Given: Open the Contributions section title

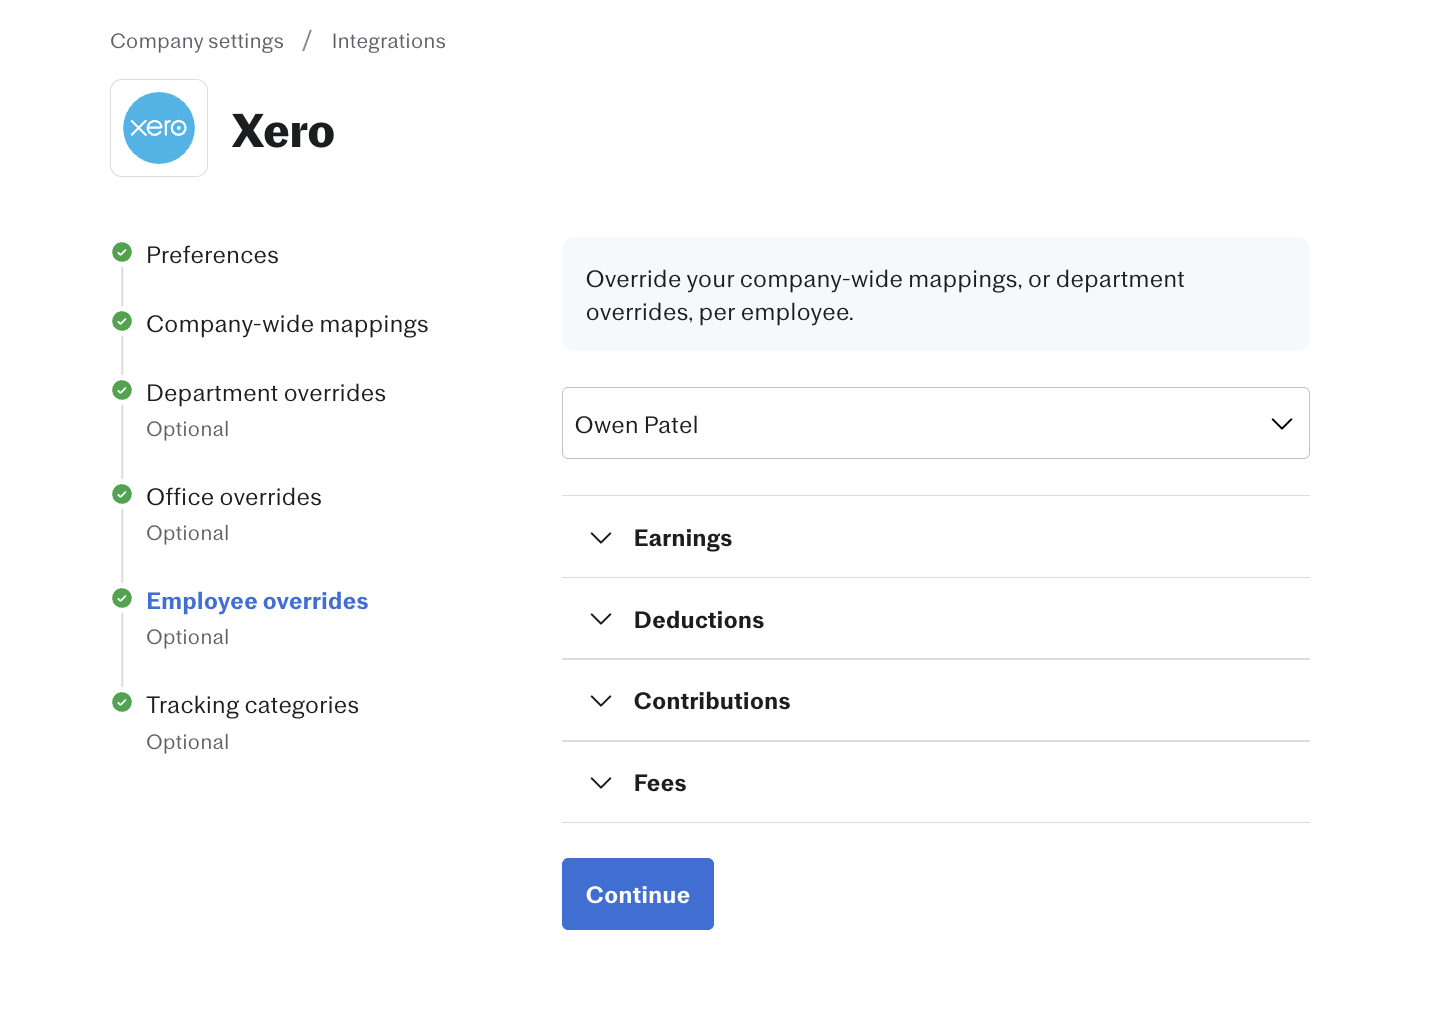Looking at the screenshot, I should click(712, 701).
